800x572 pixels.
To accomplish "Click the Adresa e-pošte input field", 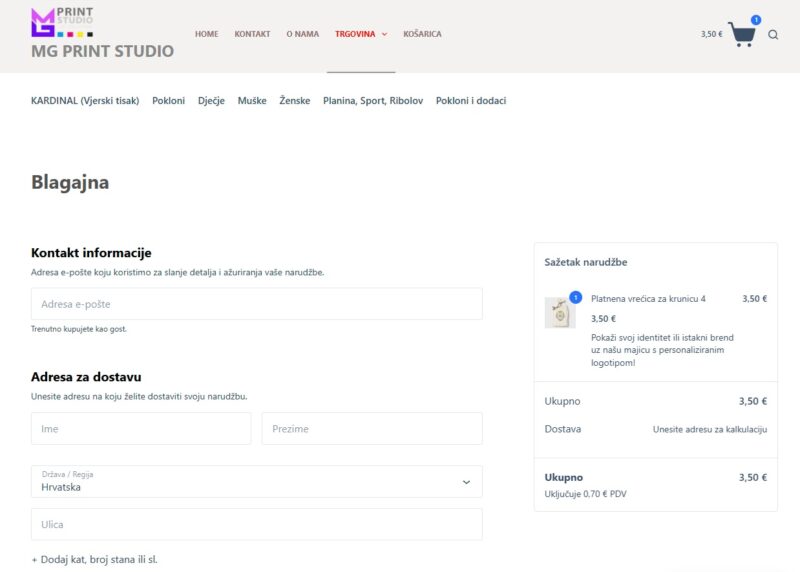I will pos(256,304).
